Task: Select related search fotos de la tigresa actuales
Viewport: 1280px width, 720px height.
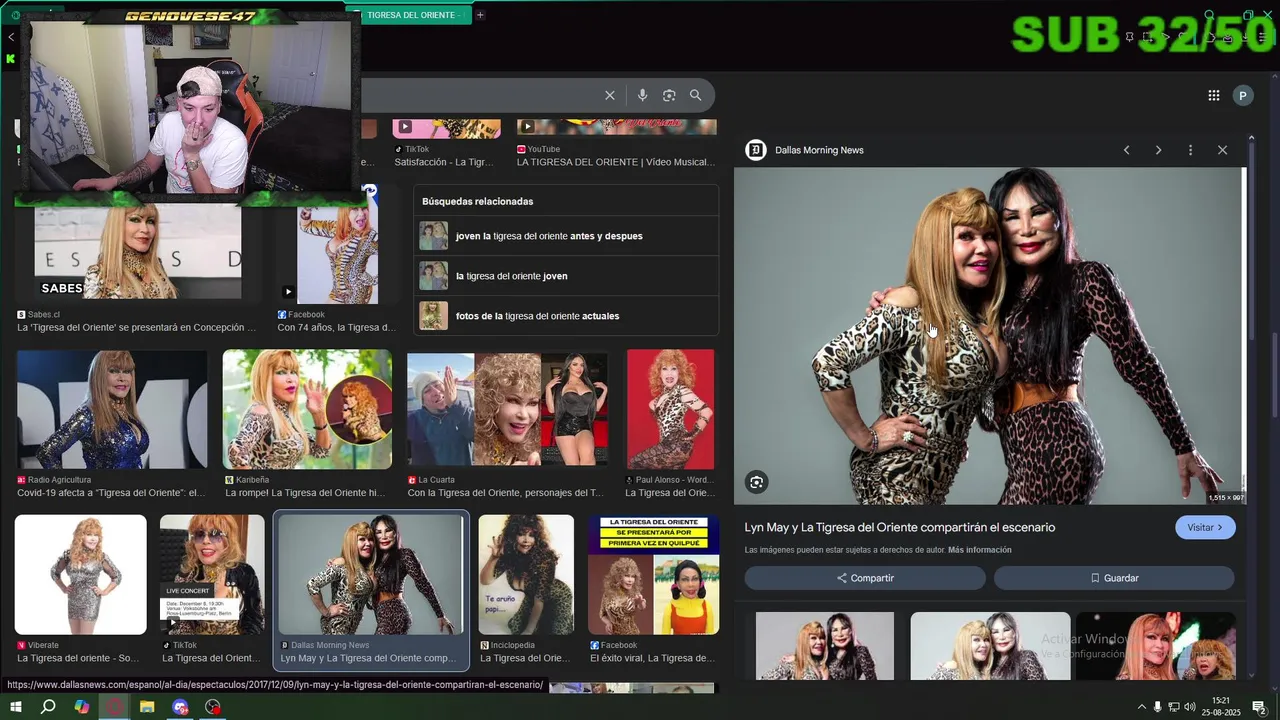Action: (566, 316)
